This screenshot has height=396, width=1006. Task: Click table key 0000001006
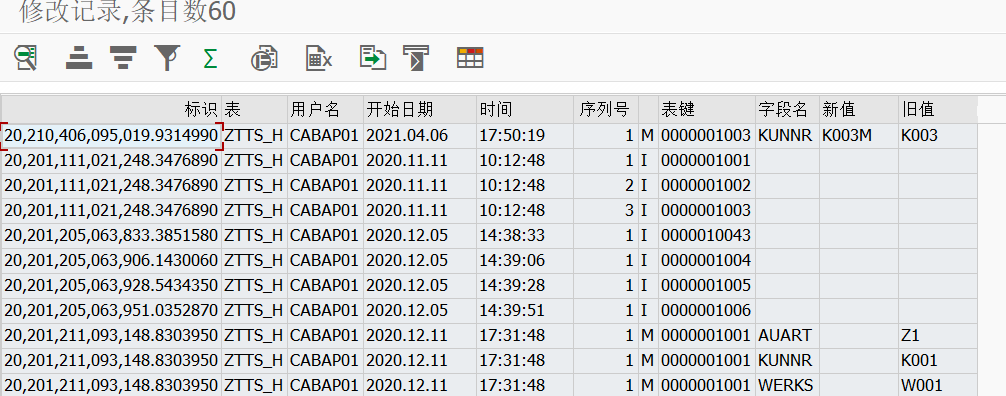pyautogui.click(x=707, y=311)
